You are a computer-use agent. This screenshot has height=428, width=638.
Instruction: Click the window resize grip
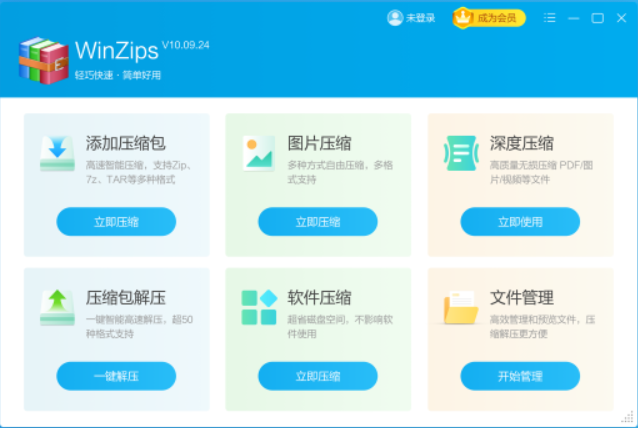tap(627, 417)
